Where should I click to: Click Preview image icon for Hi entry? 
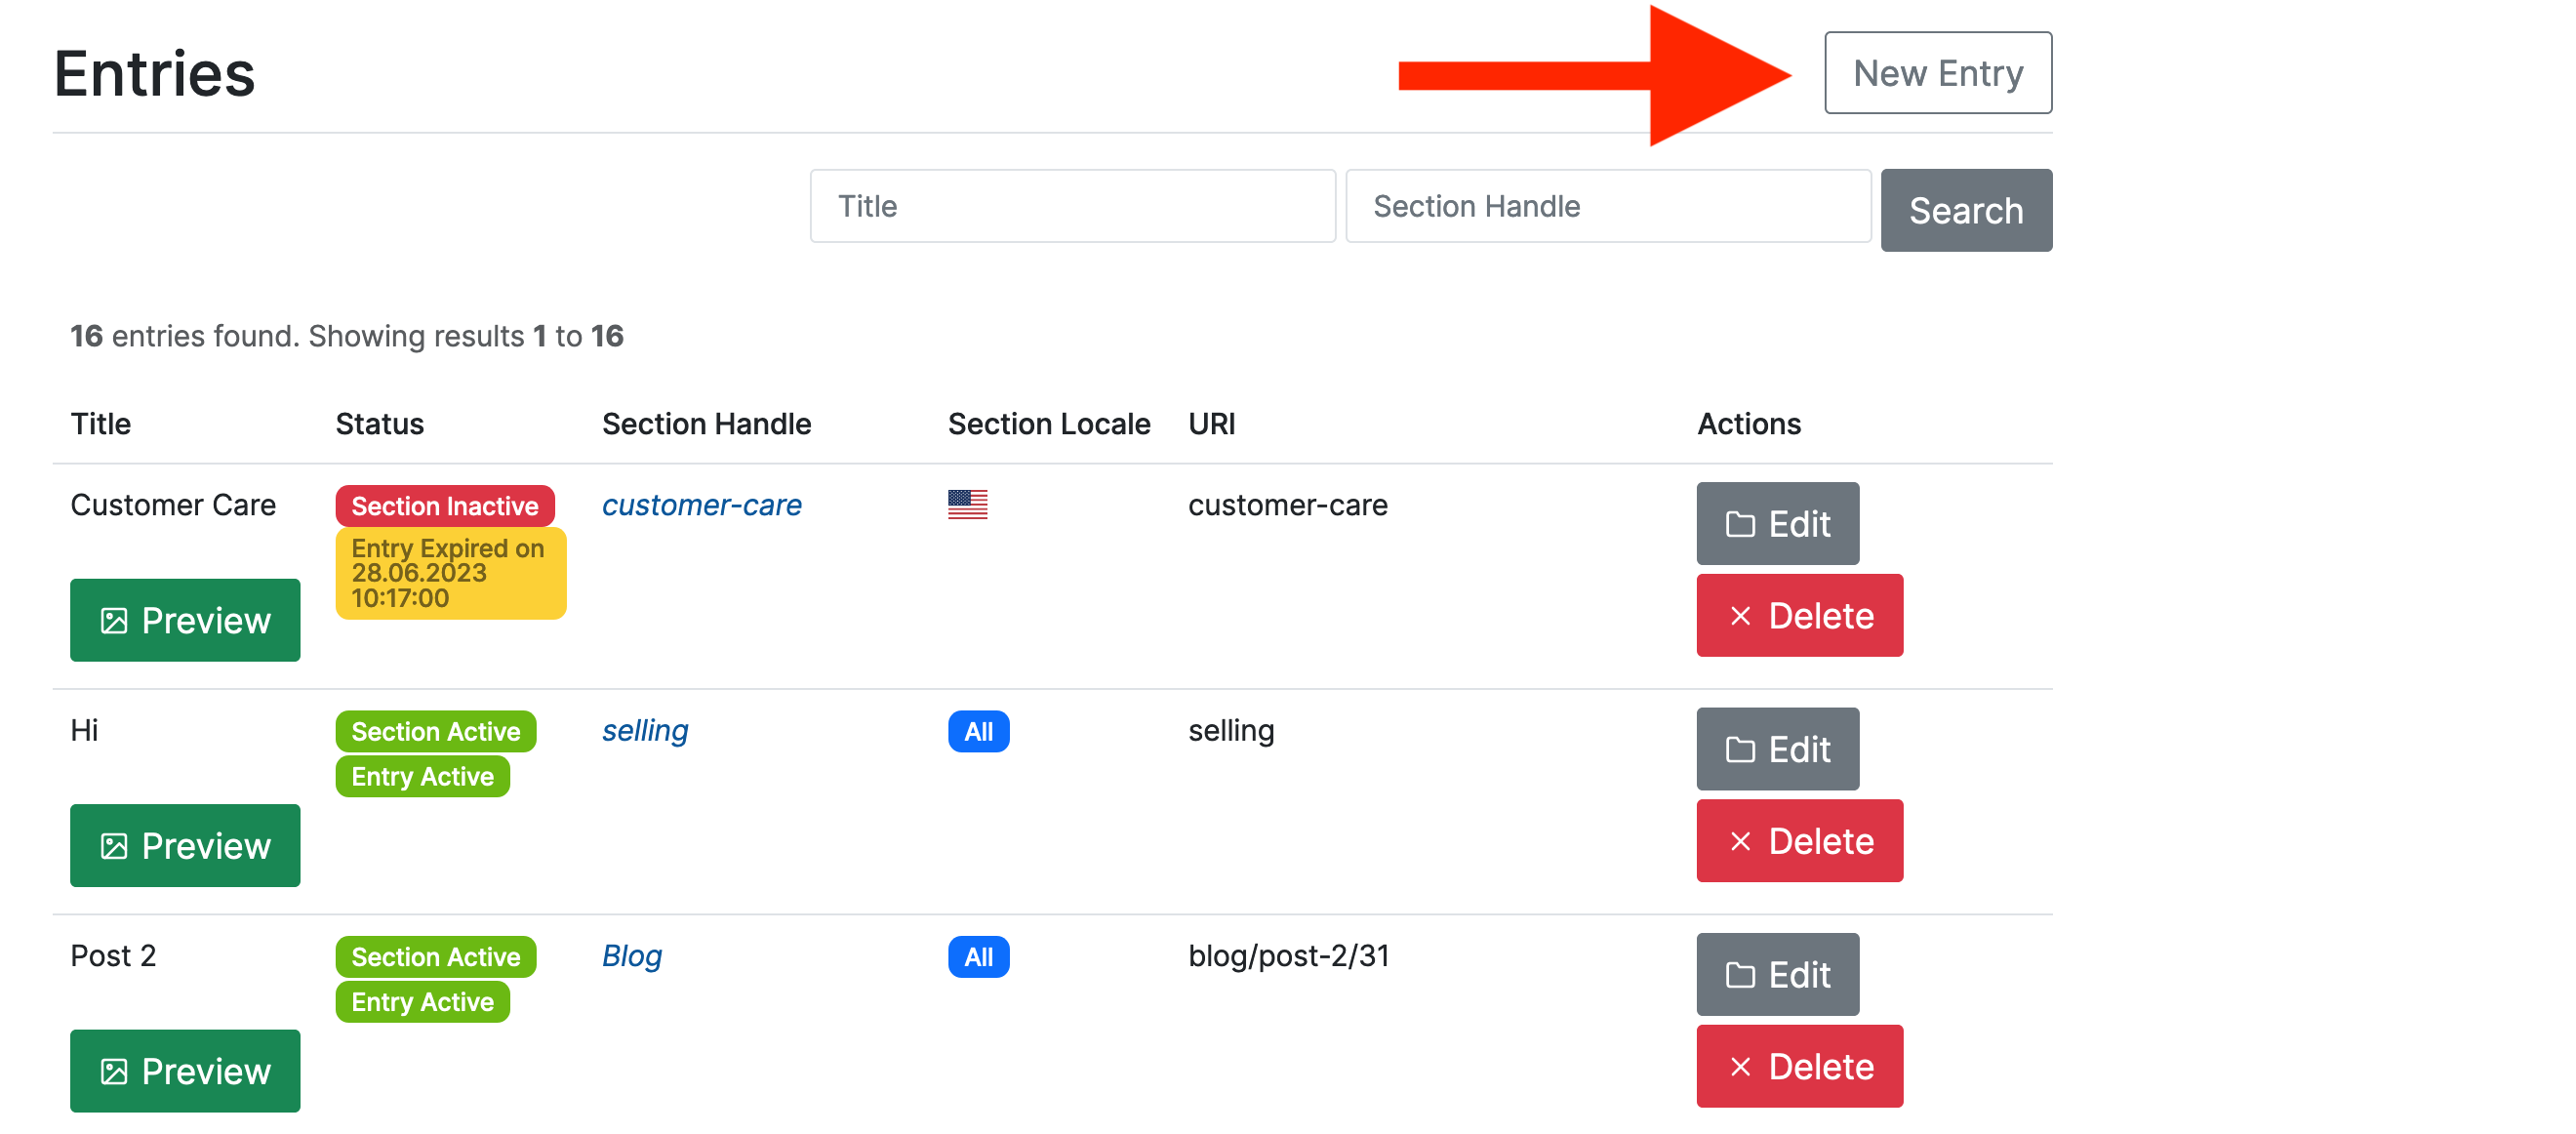(114, 846)
